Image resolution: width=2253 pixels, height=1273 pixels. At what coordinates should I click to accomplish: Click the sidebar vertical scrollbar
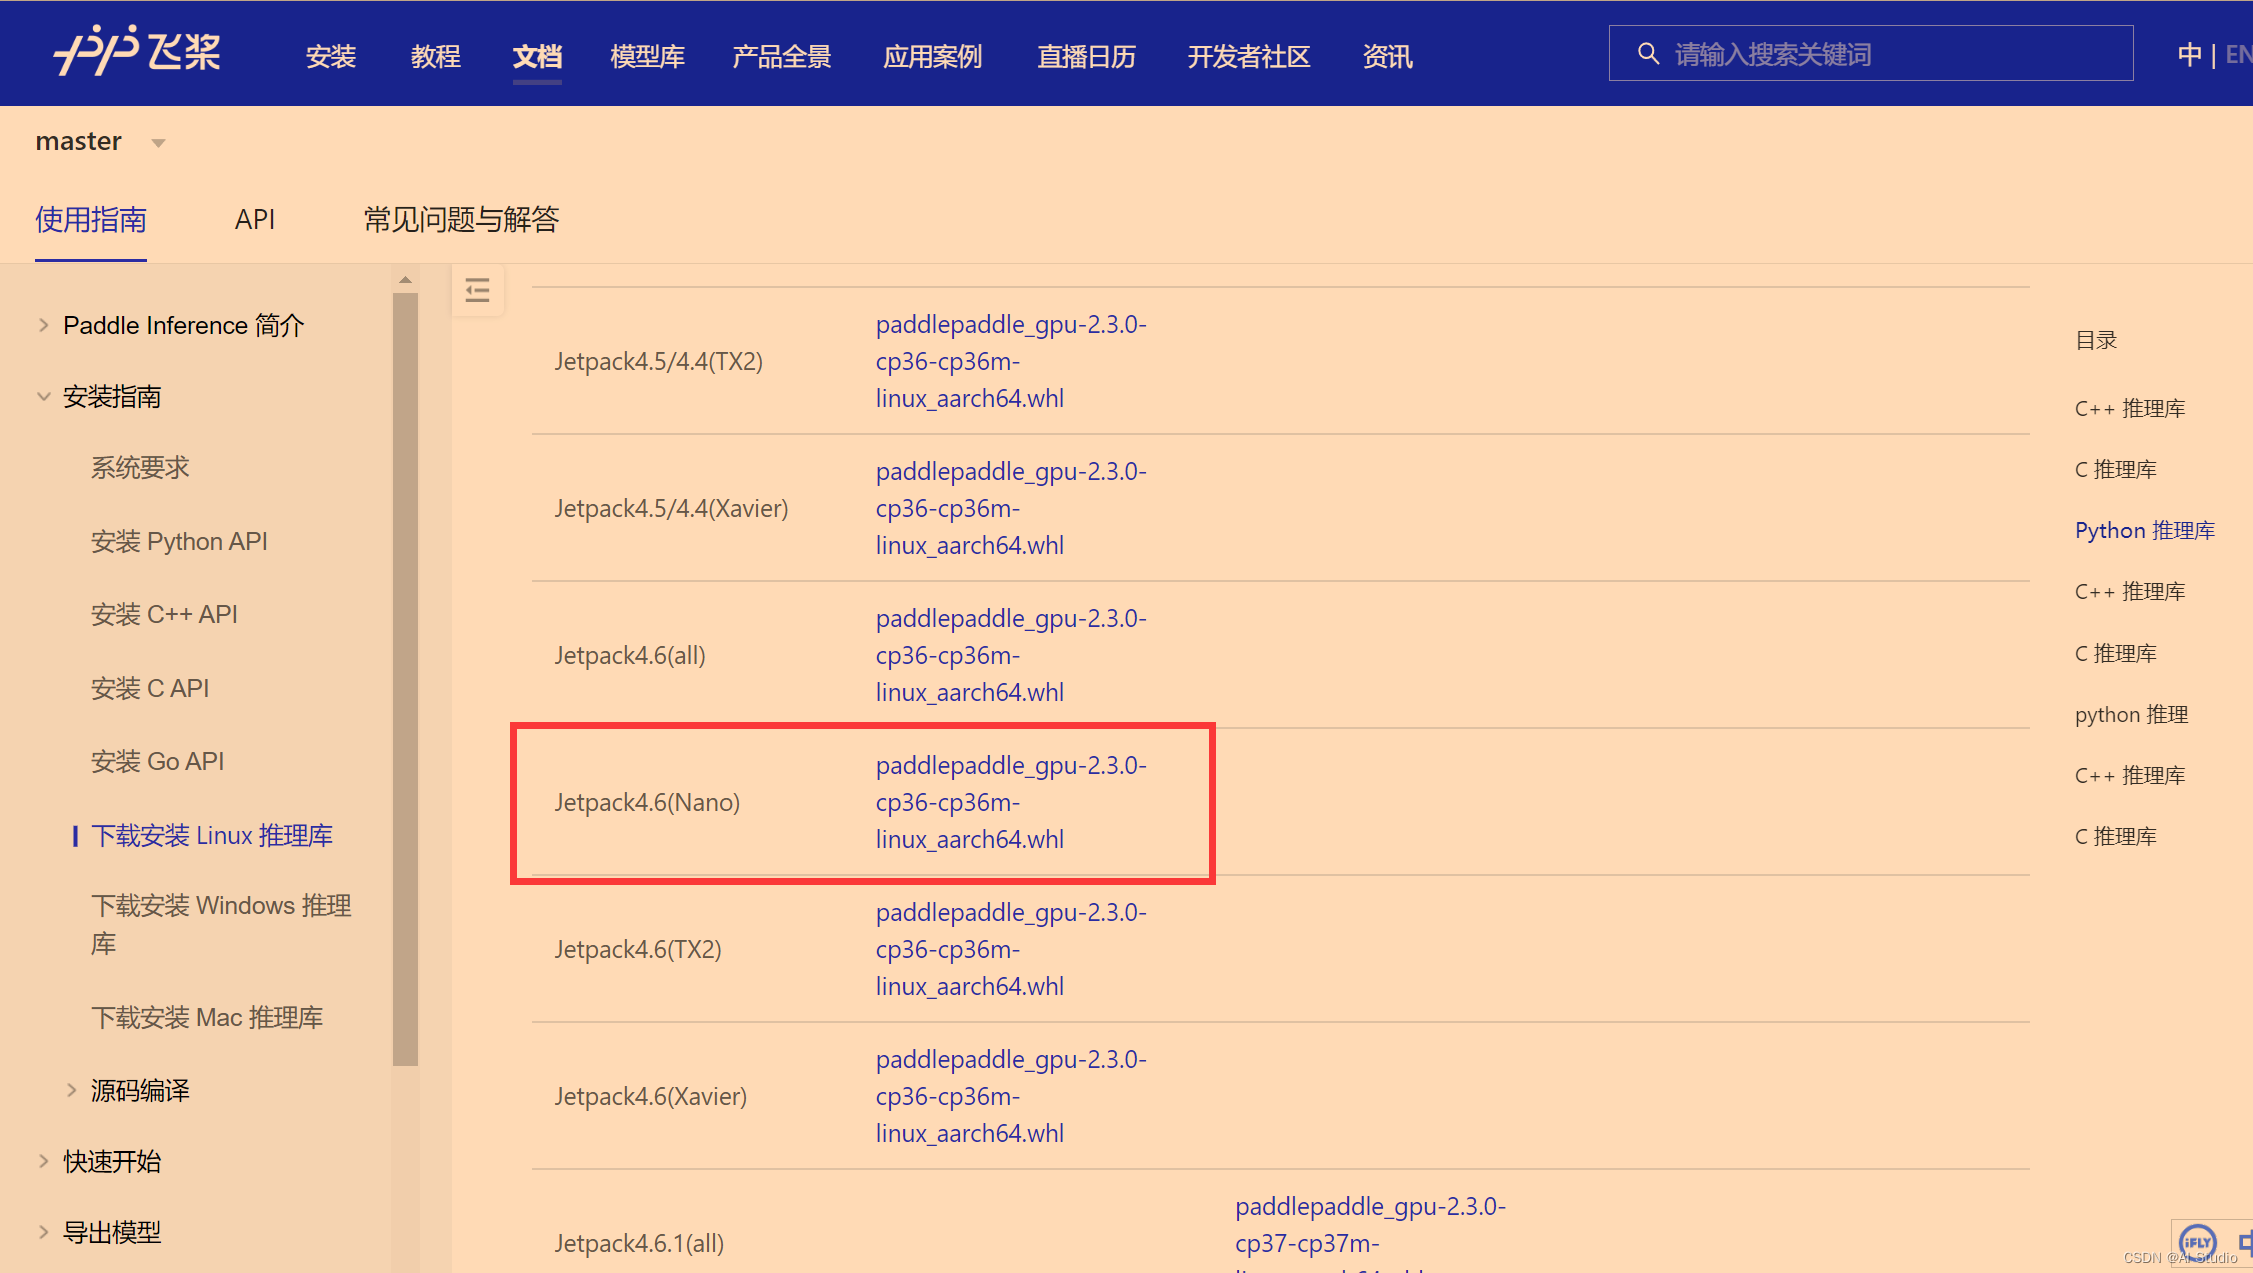(x=405, y=680)
